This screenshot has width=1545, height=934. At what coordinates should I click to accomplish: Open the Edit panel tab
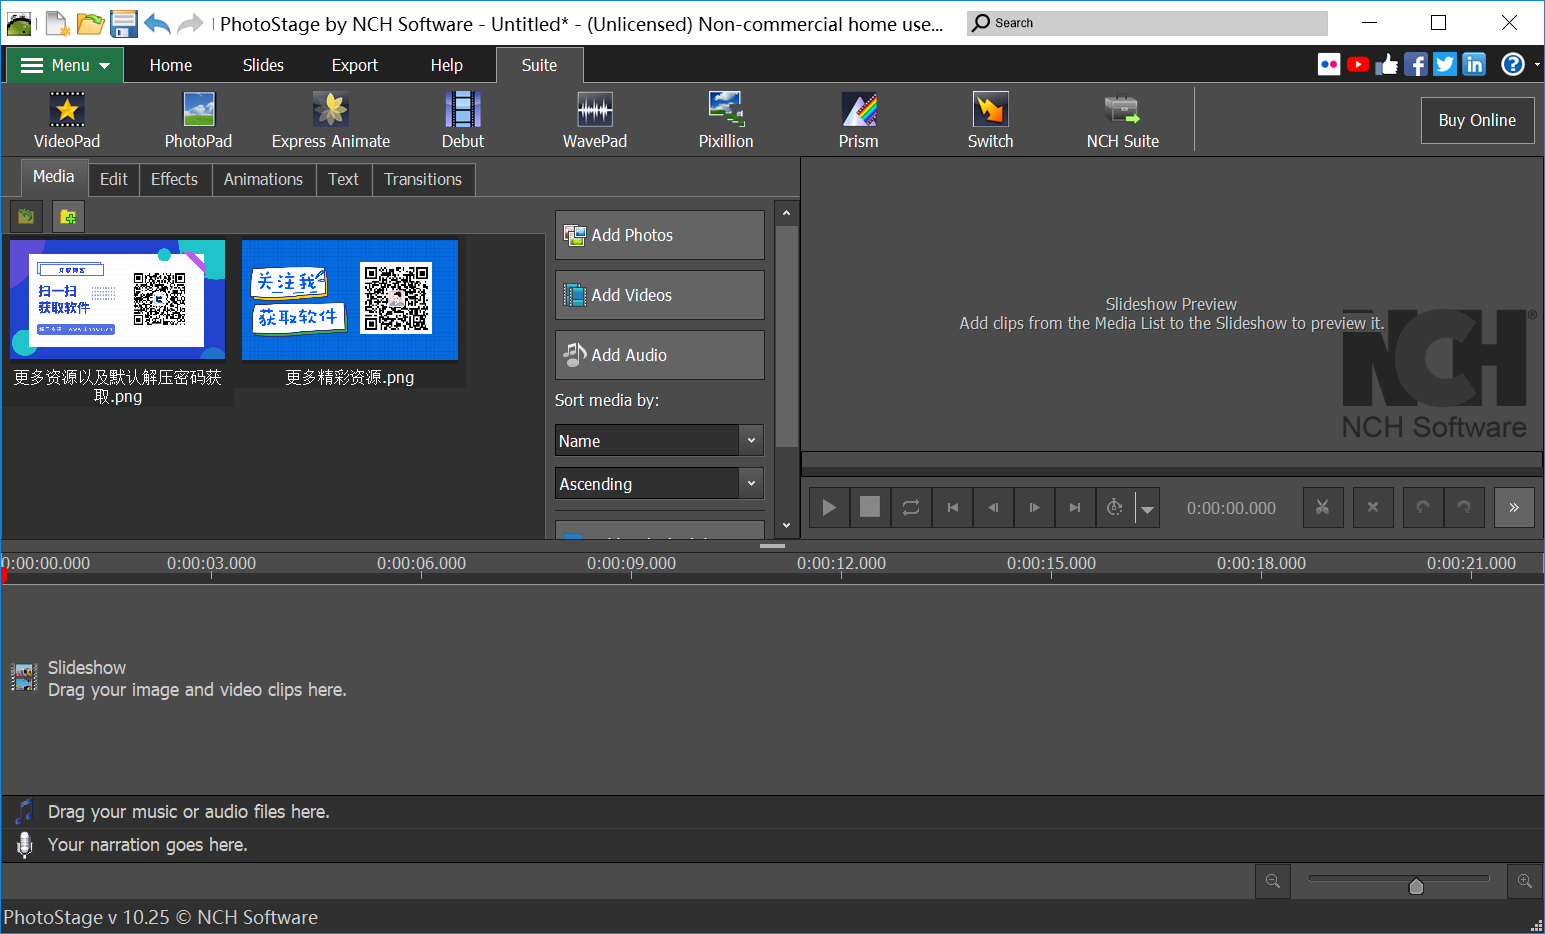[114, 179]
